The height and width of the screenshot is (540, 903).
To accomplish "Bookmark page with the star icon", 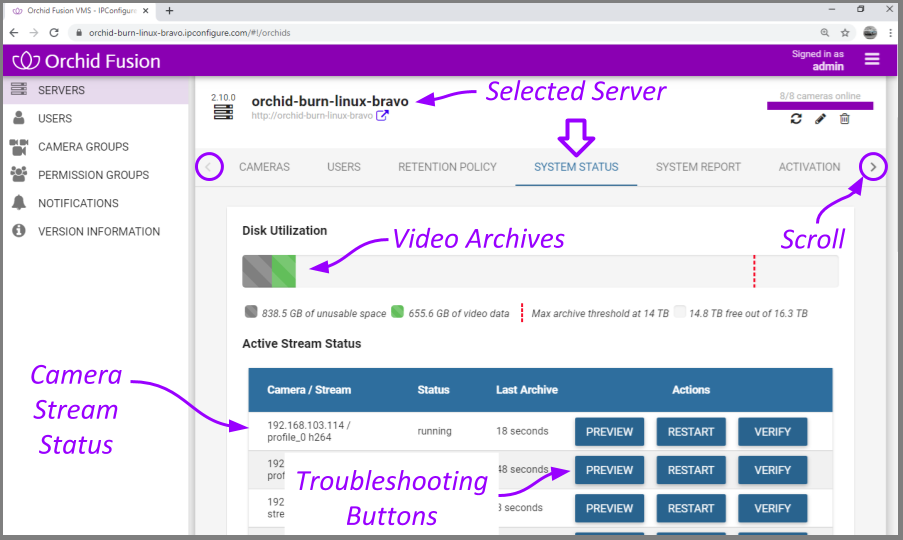I will pyautogui.click(x=845, y=33).
